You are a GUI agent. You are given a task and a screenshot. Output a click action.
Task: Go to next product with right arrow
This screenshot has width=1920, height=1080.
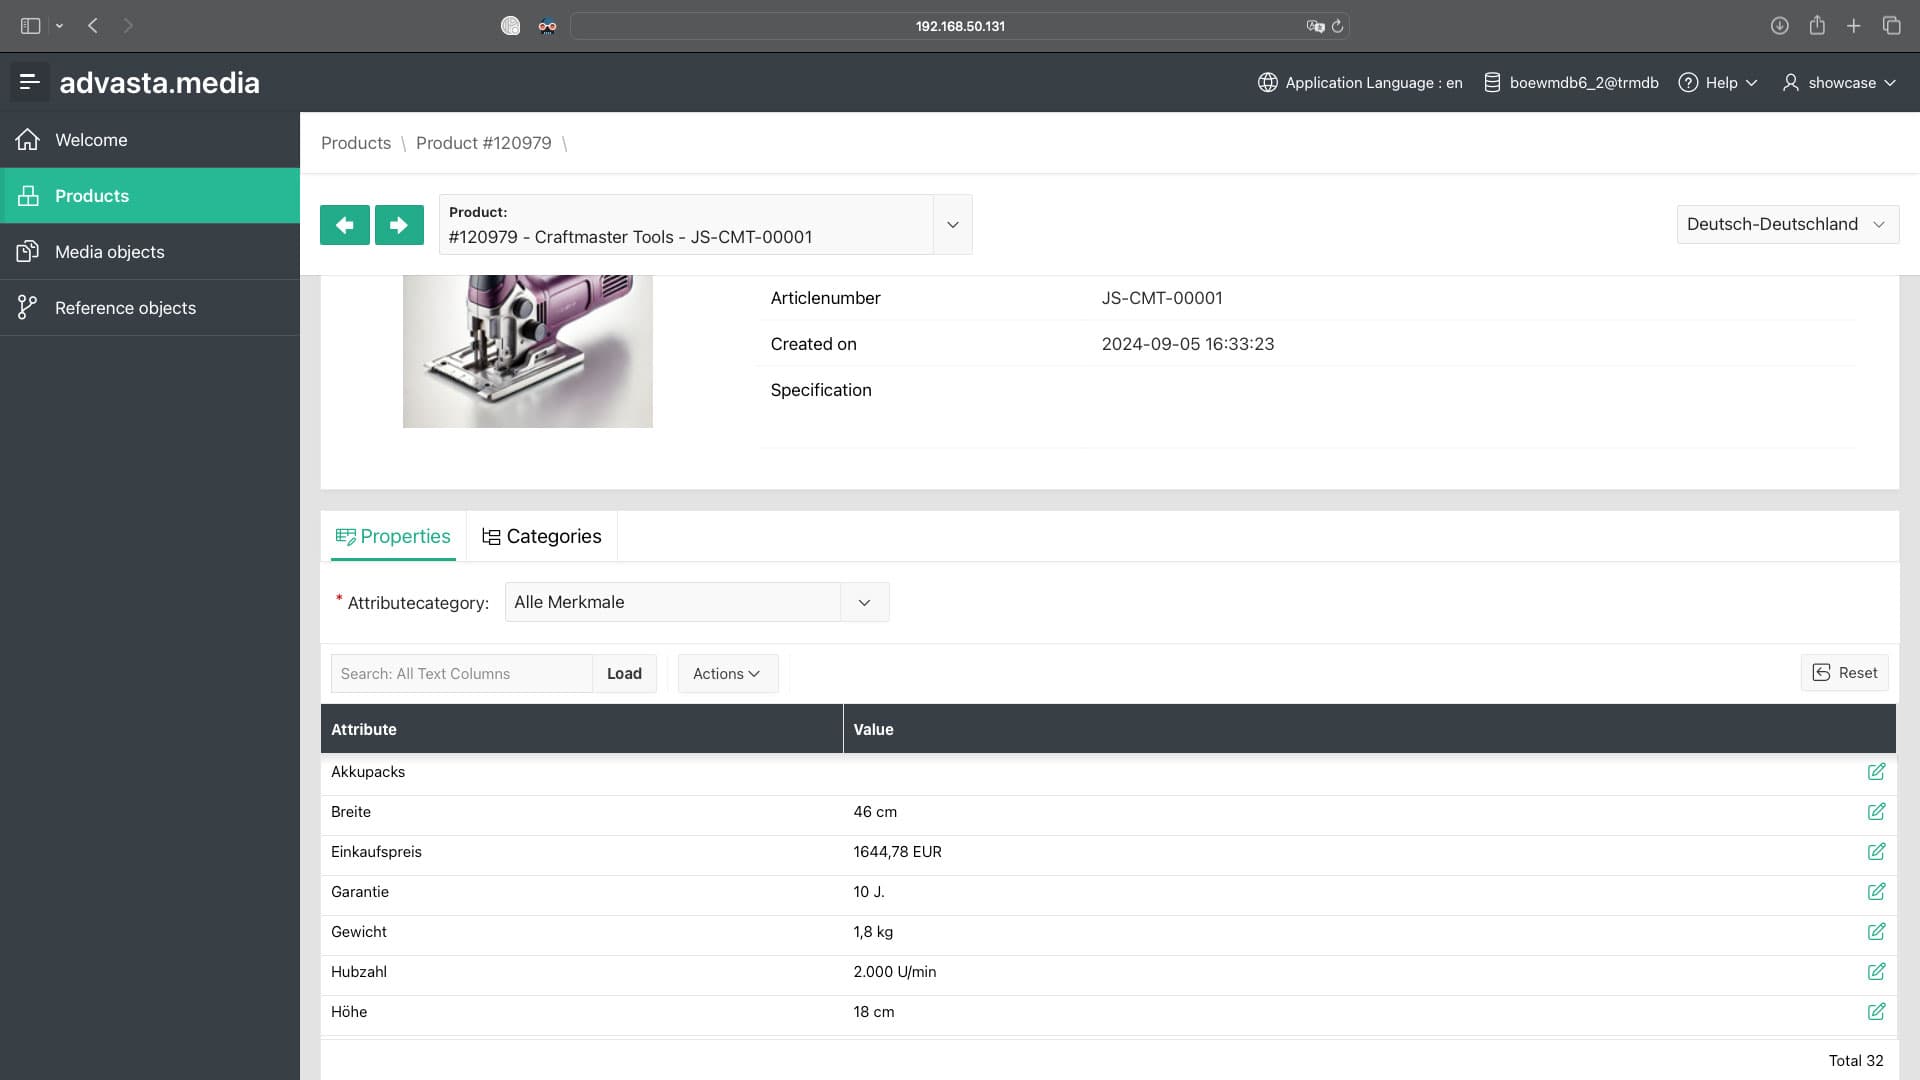coord(399,225)
